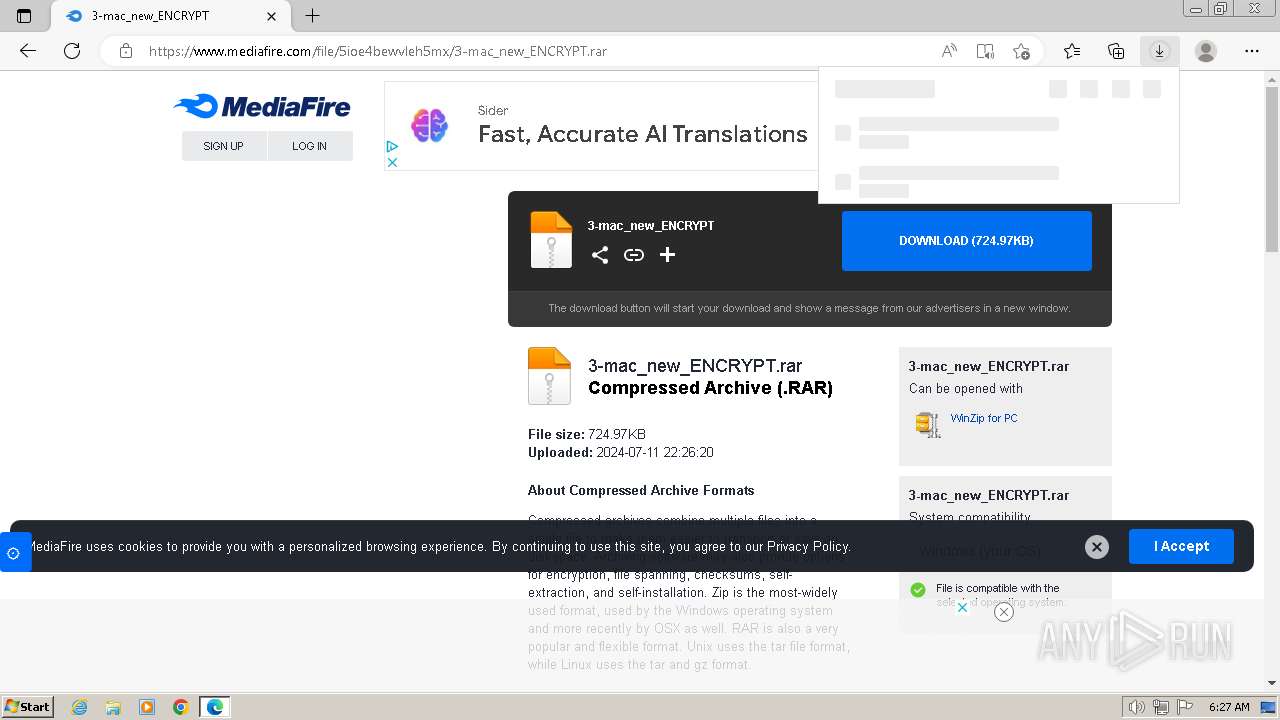Switch to Edge taskbar button

coord(215,707)
